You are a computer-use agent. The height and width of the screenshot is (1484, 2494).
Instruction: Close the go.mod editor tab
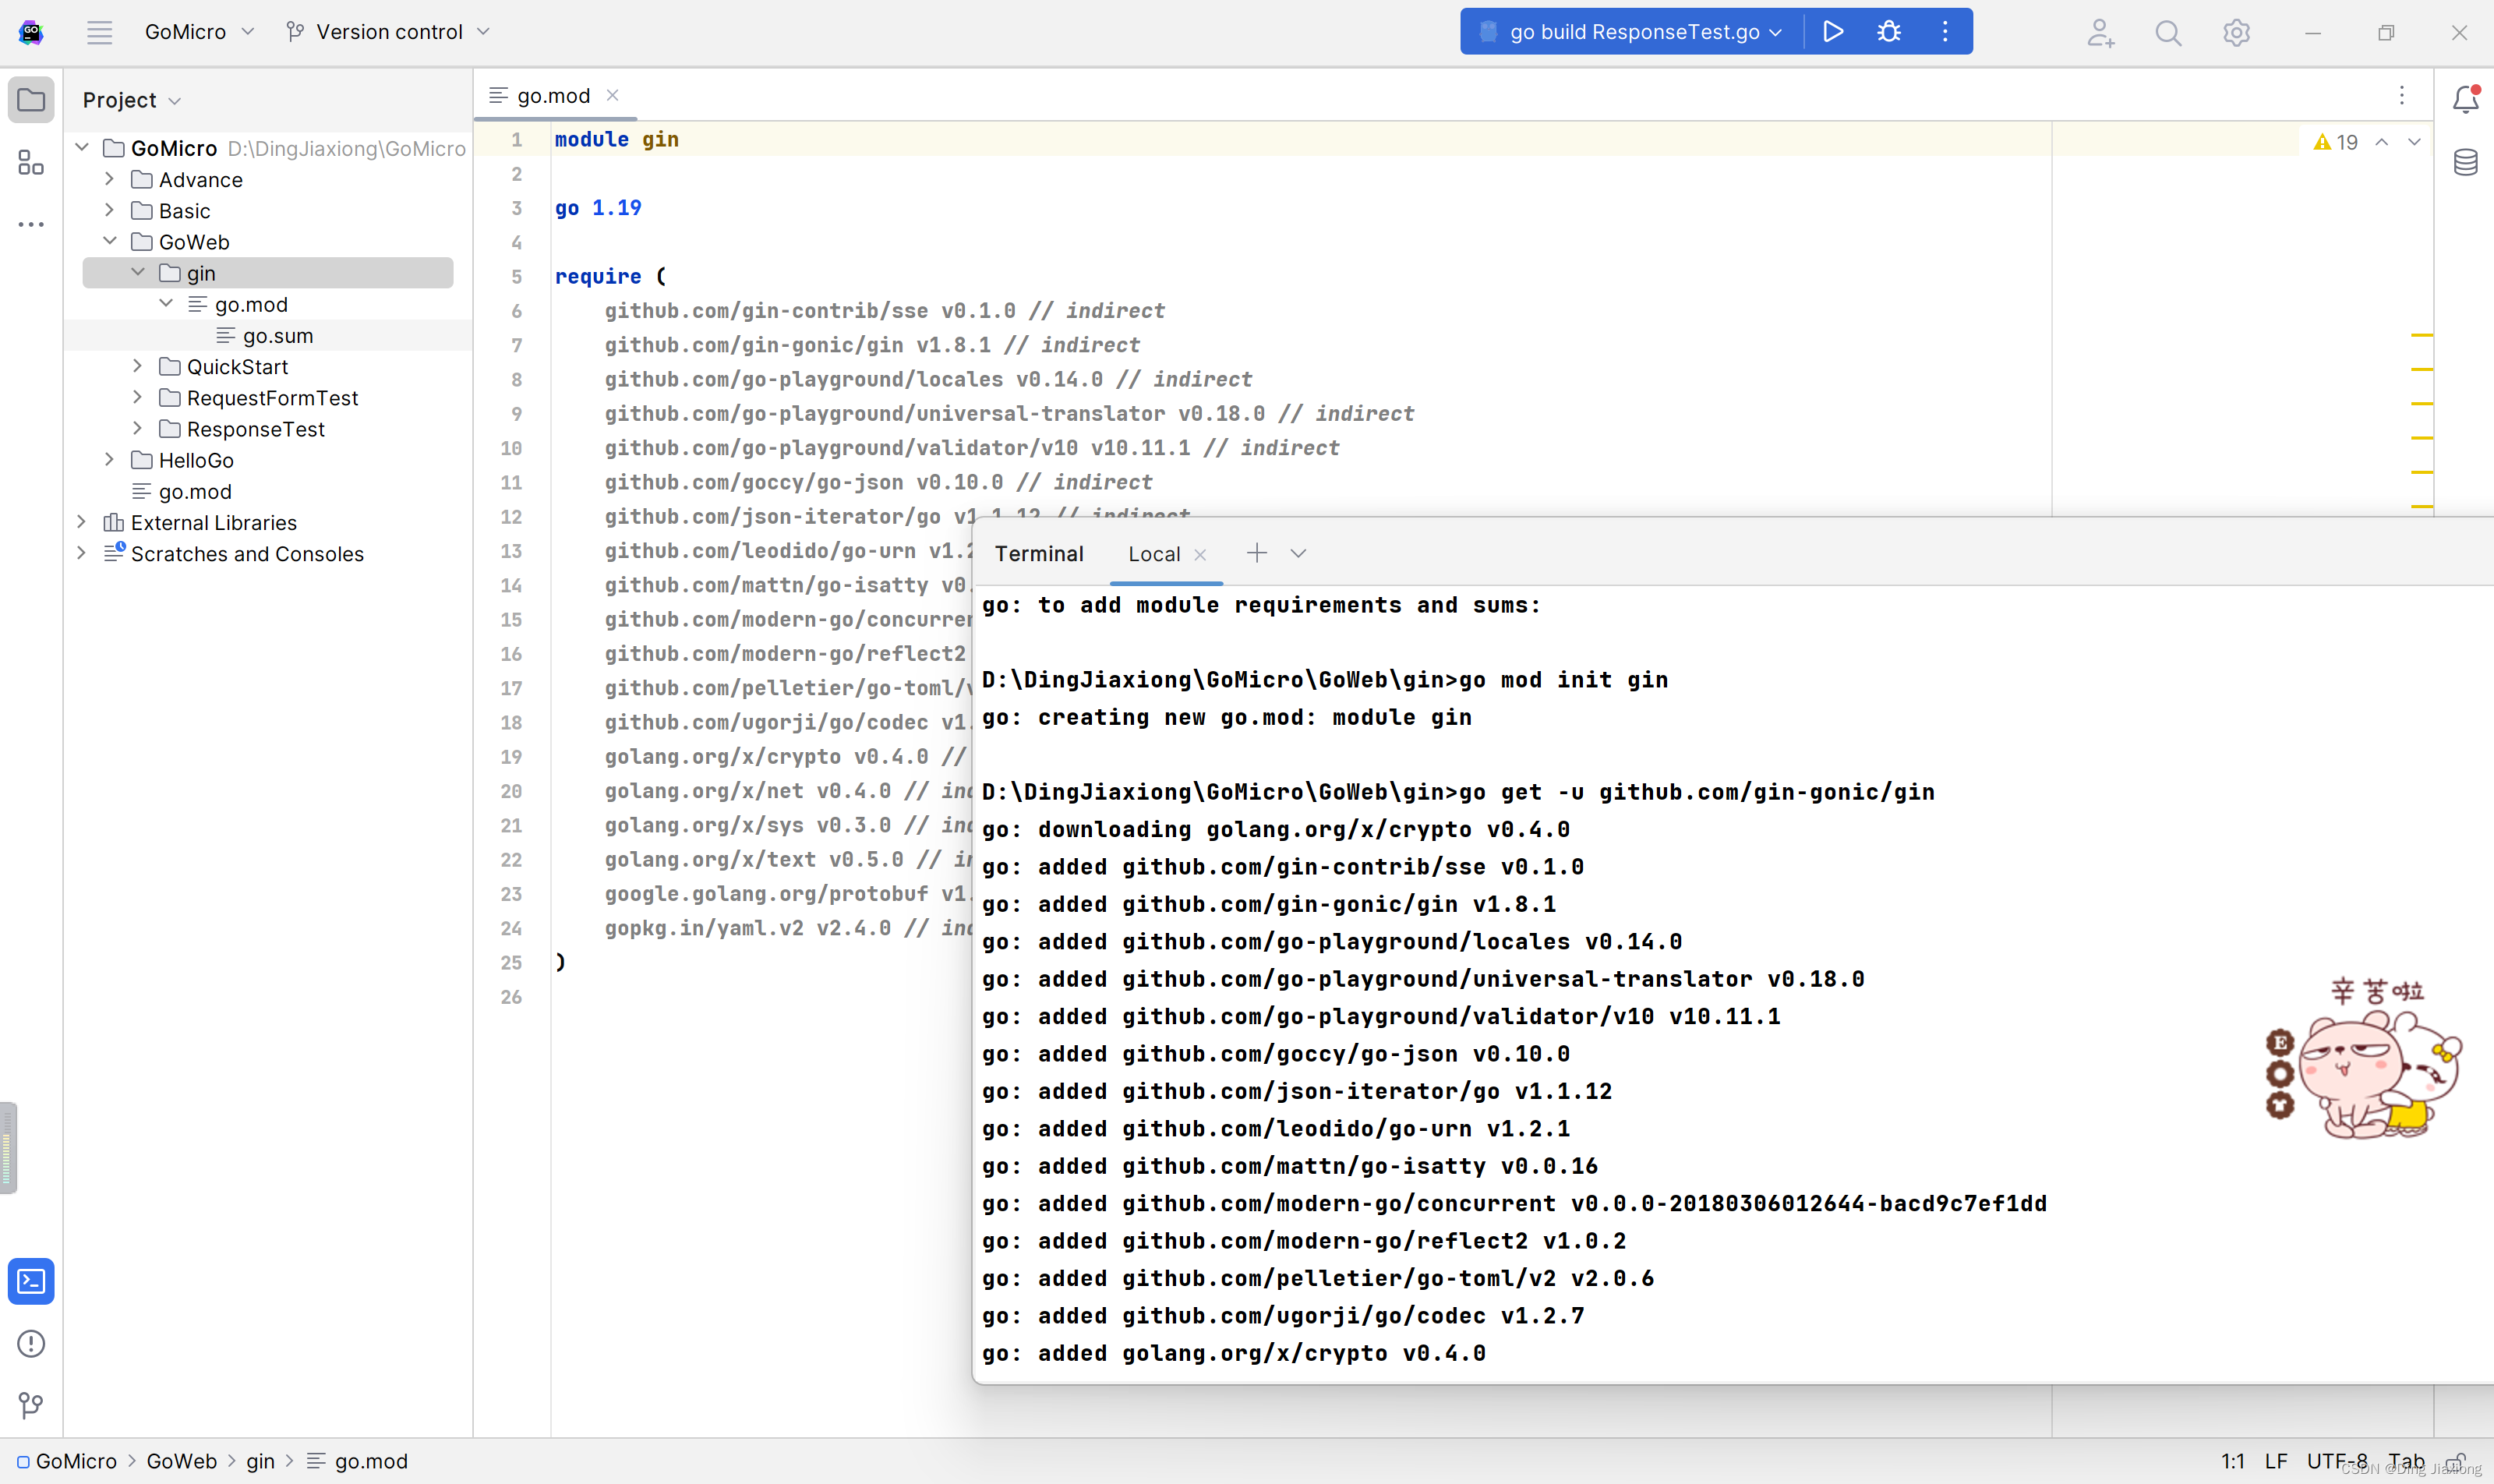coord(613,96)
